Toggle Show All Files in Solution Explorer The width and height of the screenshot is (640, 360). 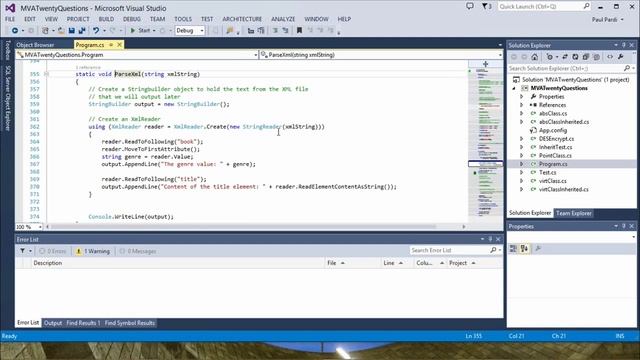[x=596, y=57]
